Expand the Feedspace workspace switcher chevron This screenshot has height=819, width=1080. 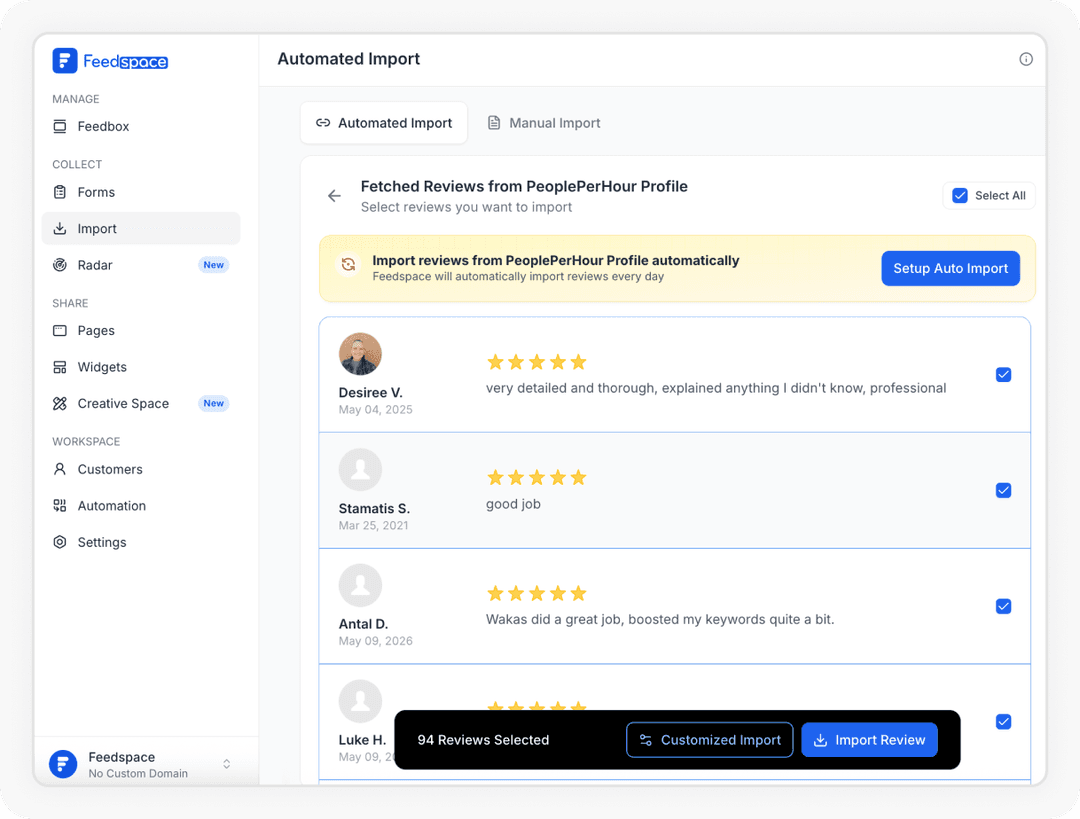[x=227, y=764]
